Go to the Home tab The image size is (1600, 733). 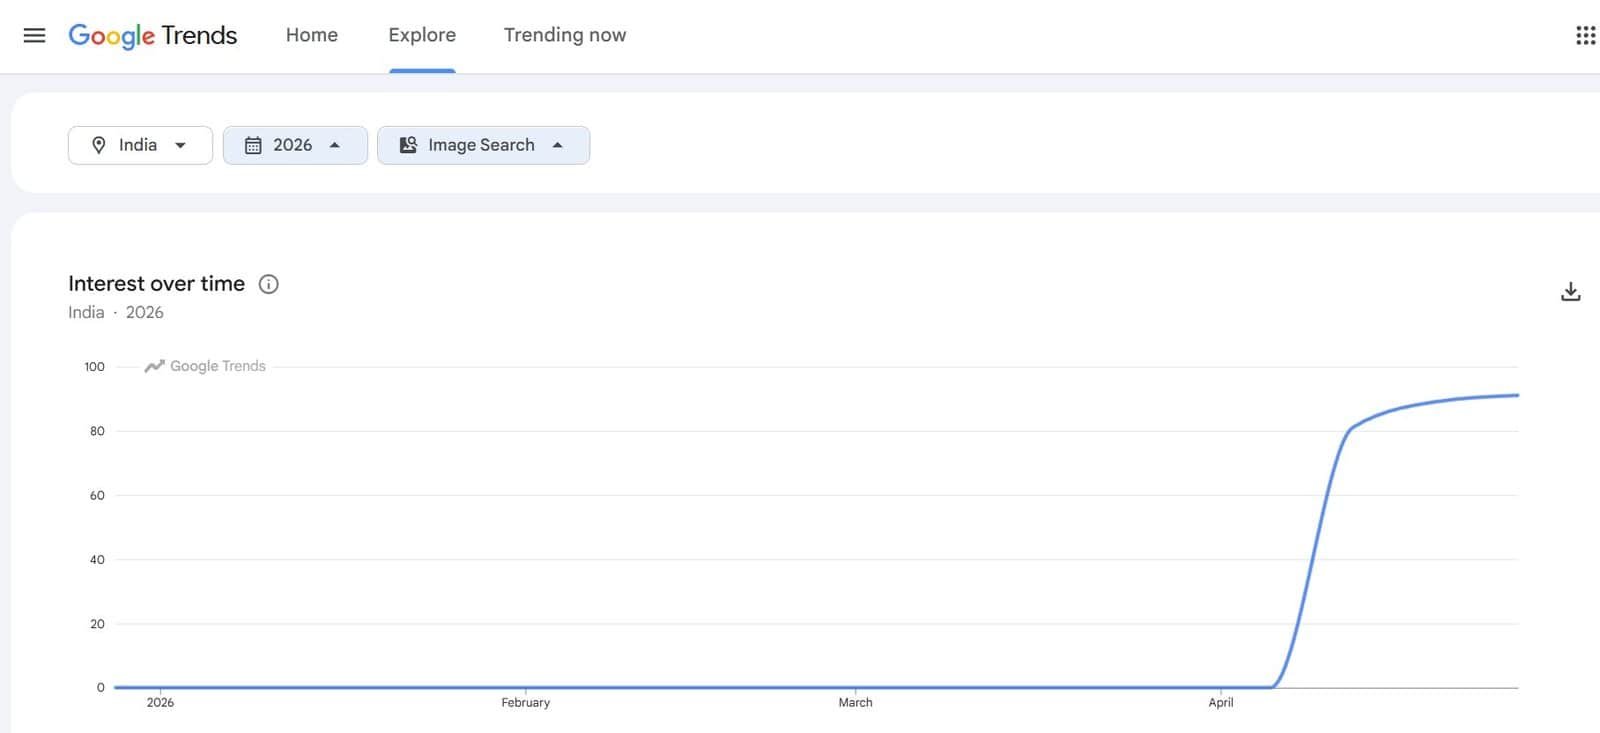(x=312, y=35)
